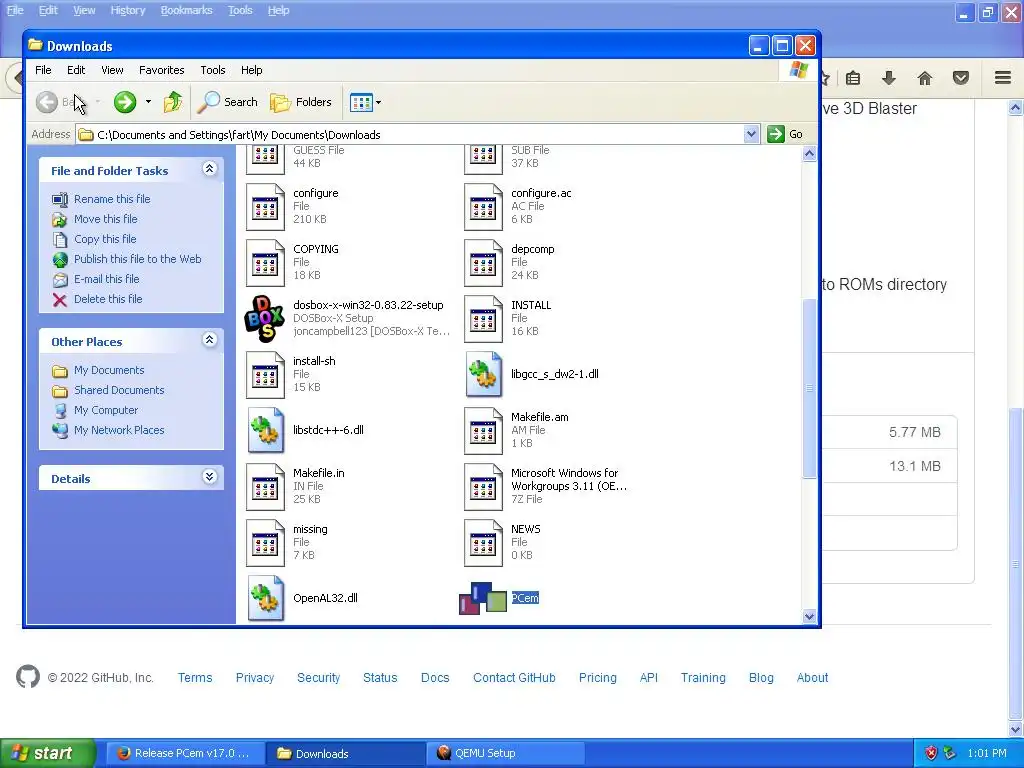1024x768 pixels.
Task: Open Firefox Bookmarks menu
Action: click(x=186, y=10)
